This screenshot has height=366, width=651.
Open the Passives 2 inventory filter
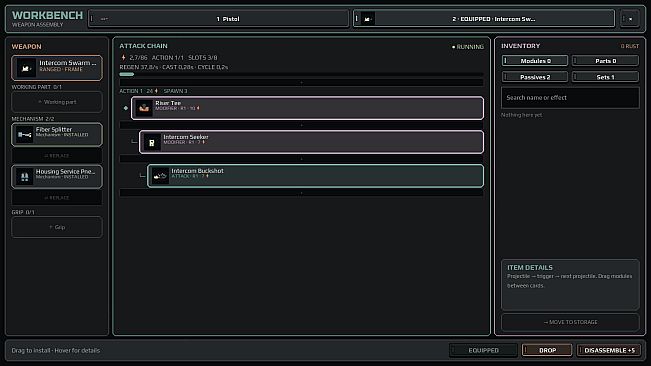535,77
